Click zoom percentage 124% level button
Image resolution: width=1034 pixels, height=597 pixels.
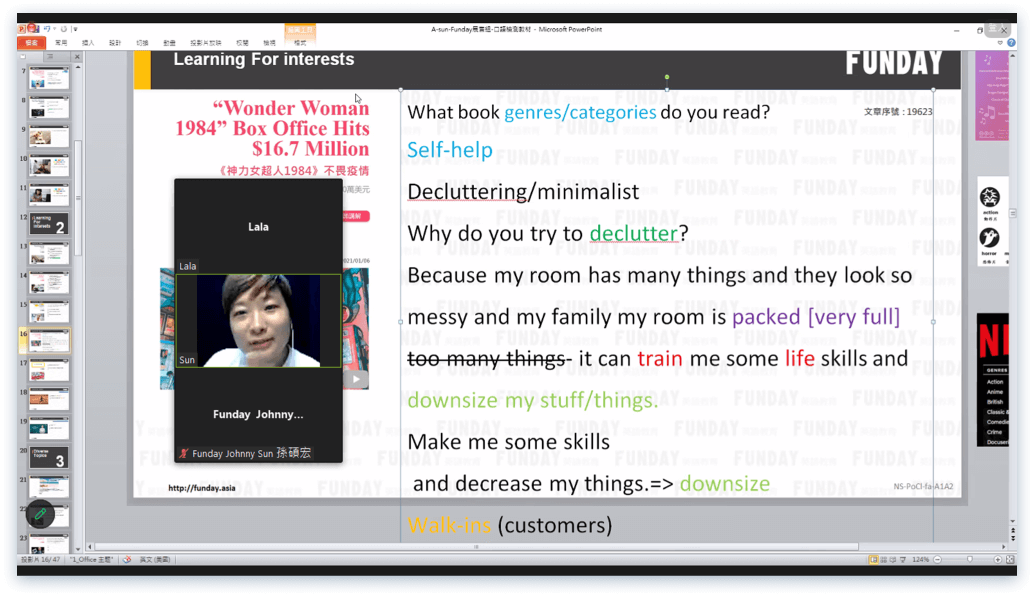[921, 559]
